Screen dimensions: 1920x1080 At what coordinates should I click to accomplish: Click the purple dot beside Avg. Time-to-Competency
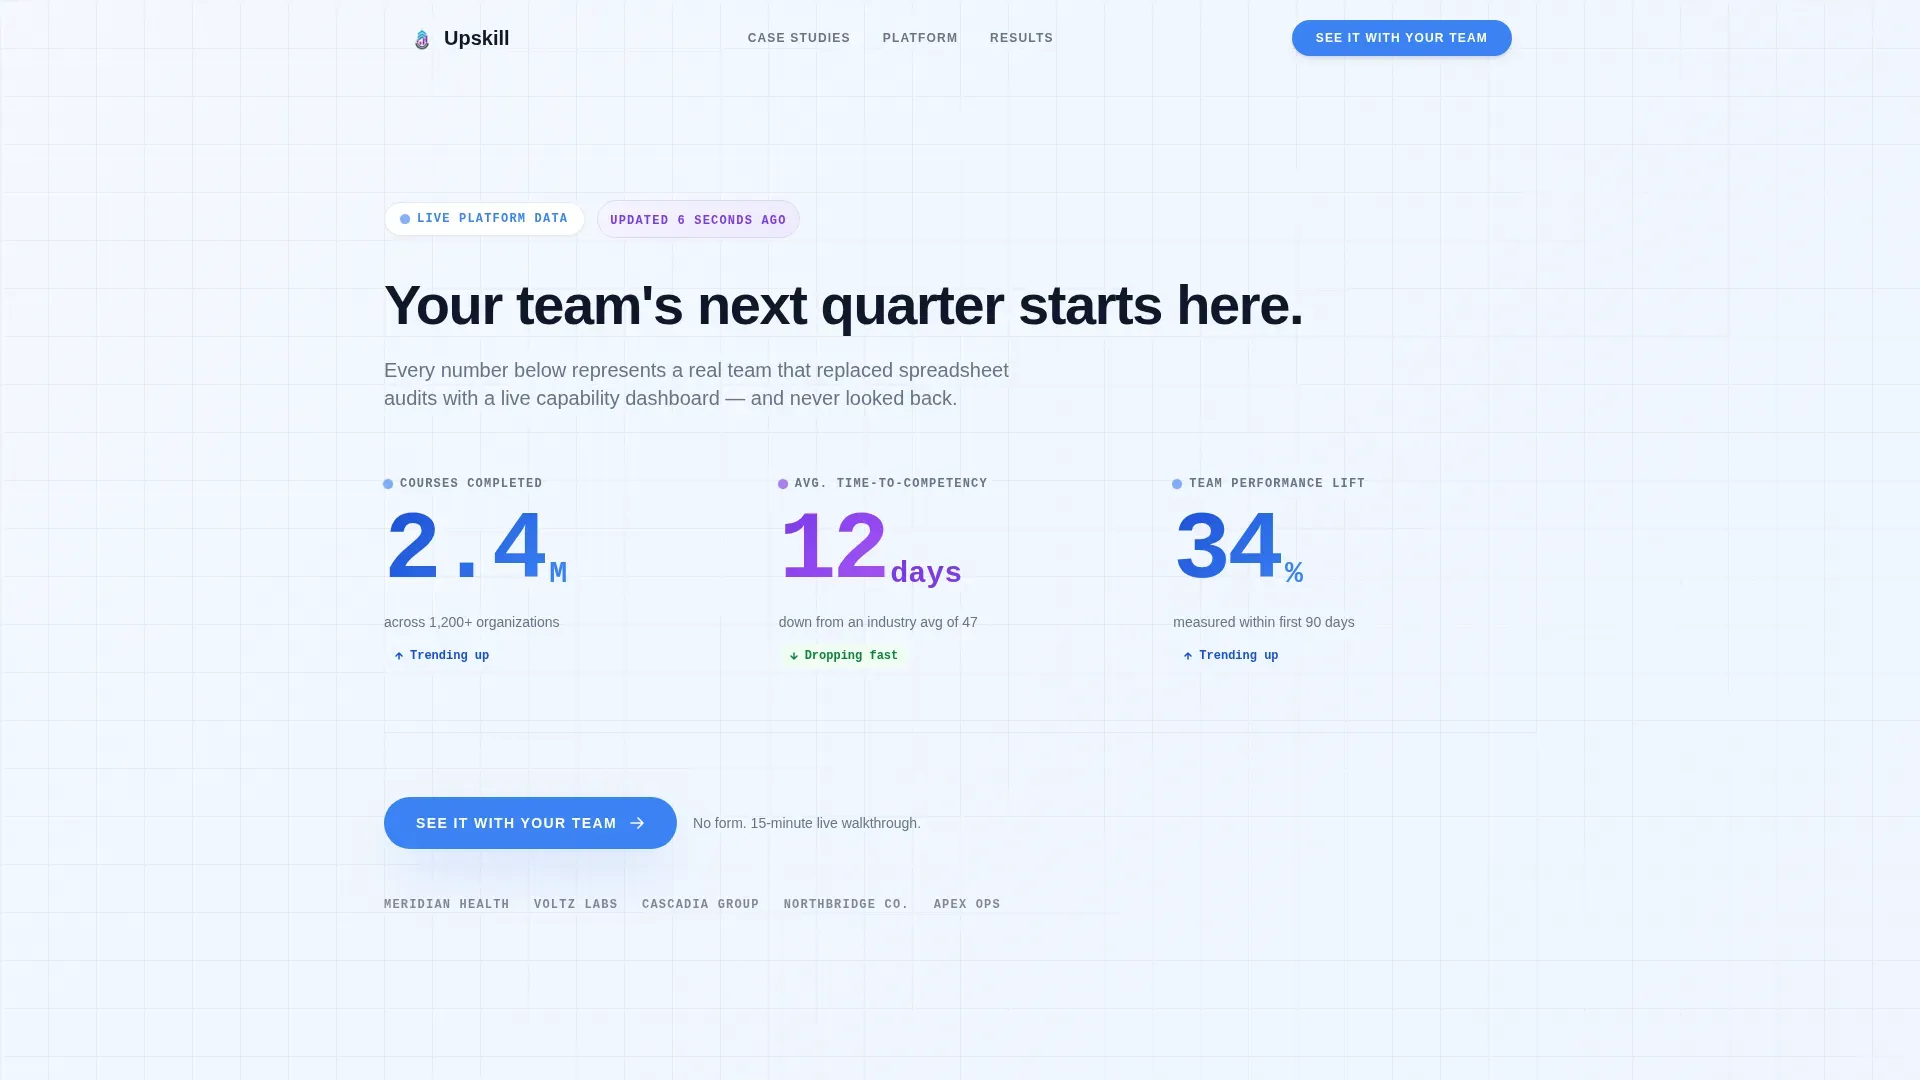[783, 484]
